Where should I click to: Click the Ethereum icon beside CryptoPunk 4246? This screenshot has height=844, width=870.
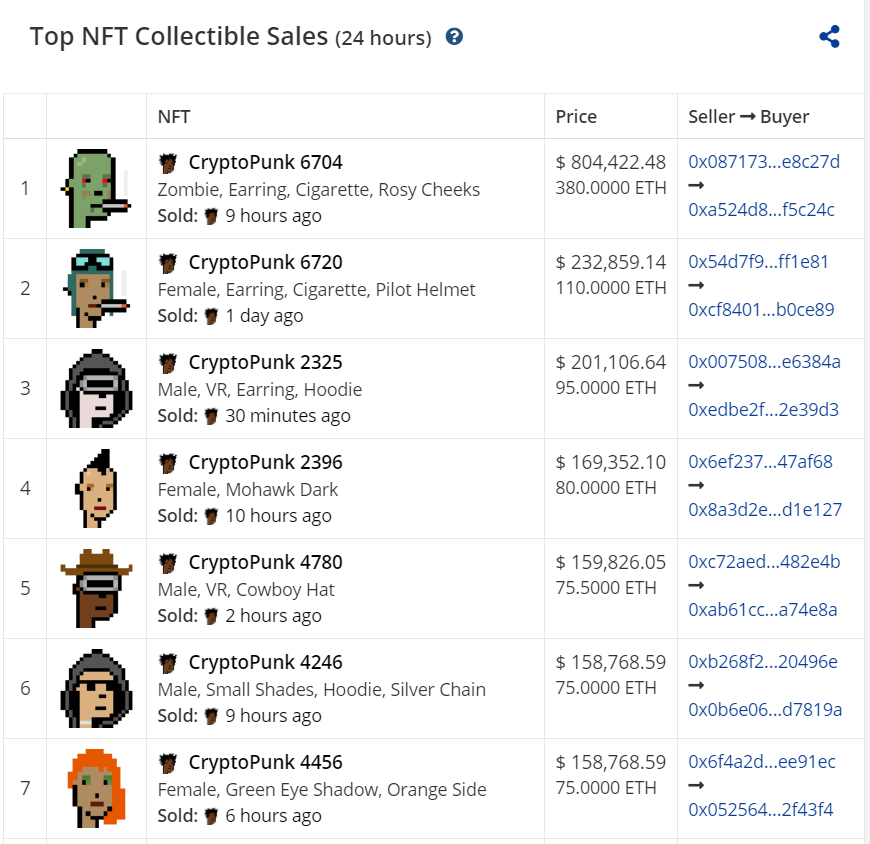tap(167, 661)
